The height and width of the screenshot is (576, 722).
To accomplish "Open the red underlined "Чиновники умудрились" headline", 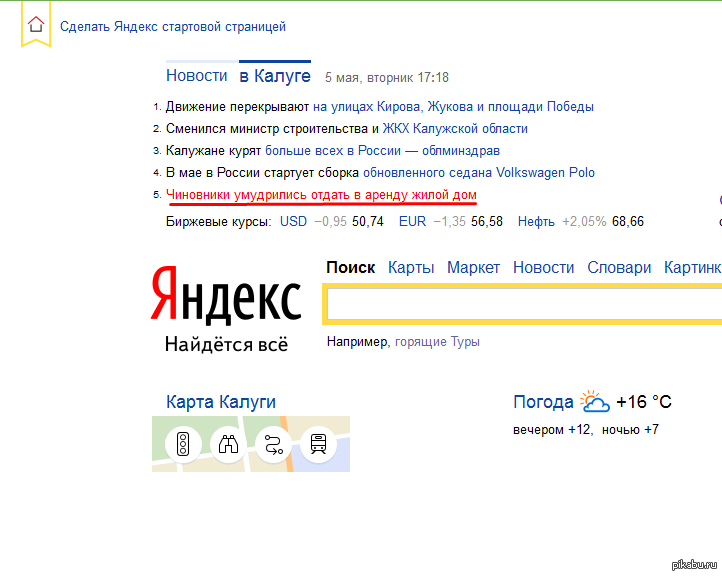I will [321, 195].
